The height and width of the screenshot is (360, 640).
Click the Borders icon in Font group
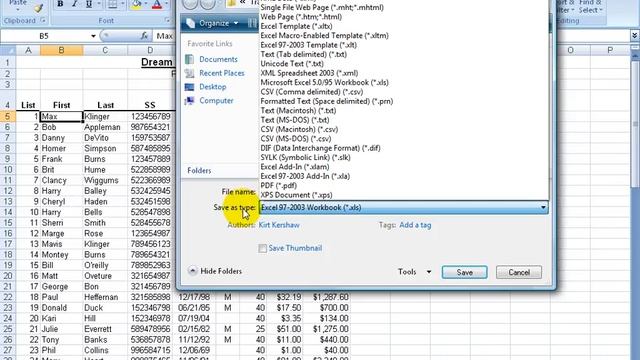[112, 4]
